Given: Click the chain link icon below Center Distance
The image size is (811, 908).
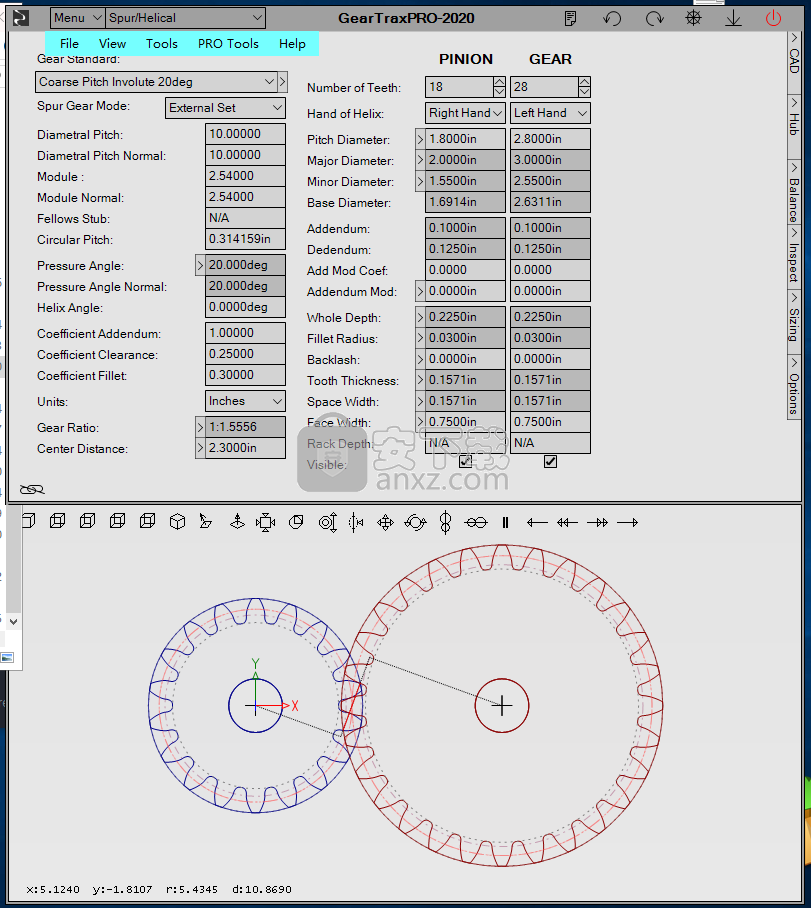Looking at the screenshot, I should pos(32,490).
